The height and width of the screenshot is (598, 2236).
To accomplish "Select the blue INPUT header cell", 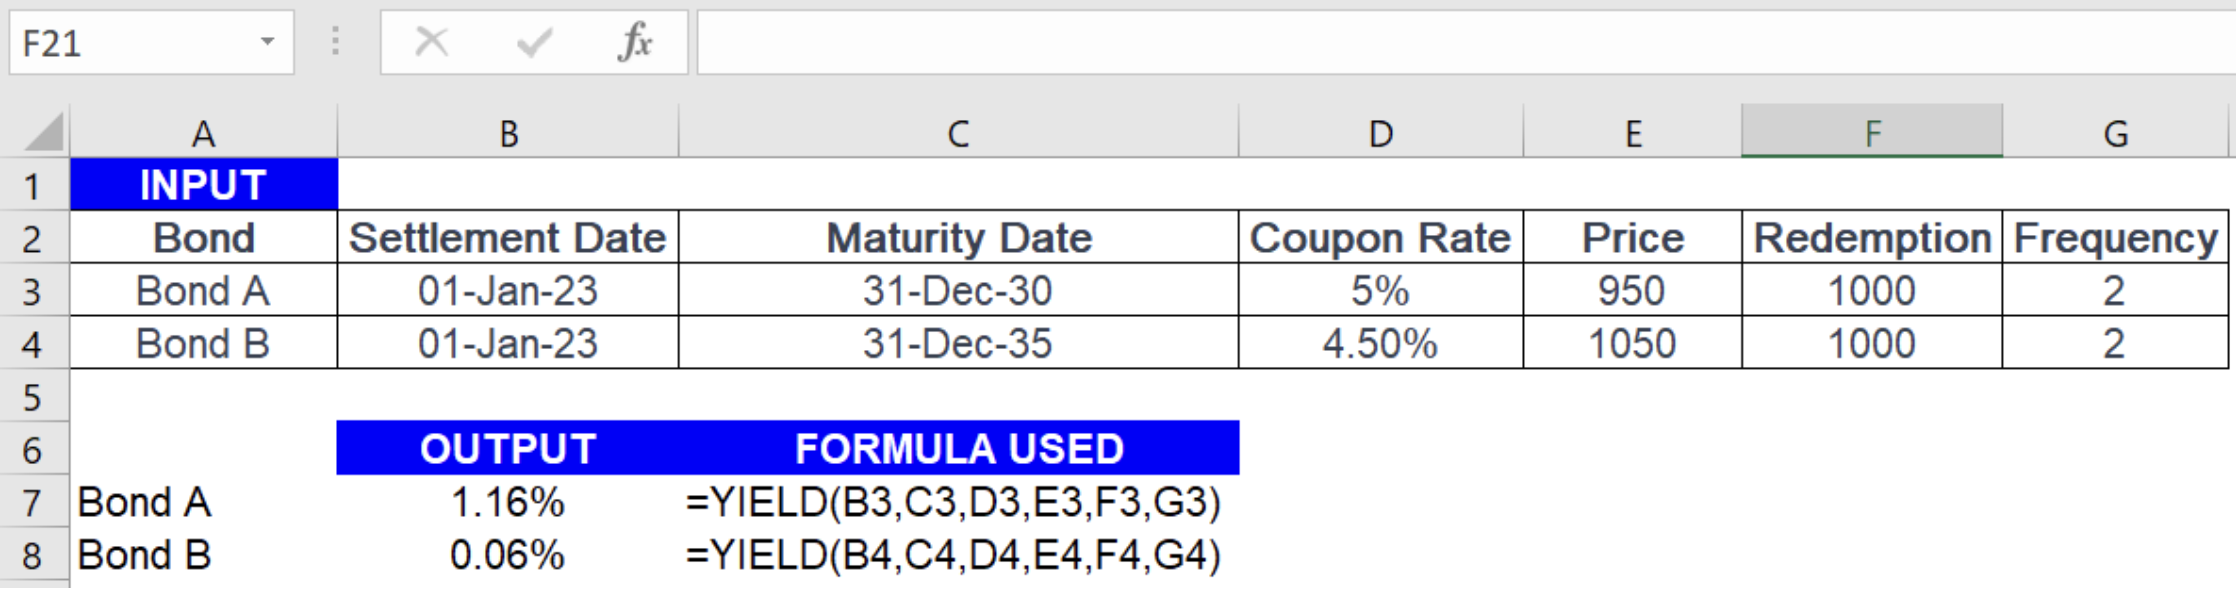I will click(x=205, y=183).
